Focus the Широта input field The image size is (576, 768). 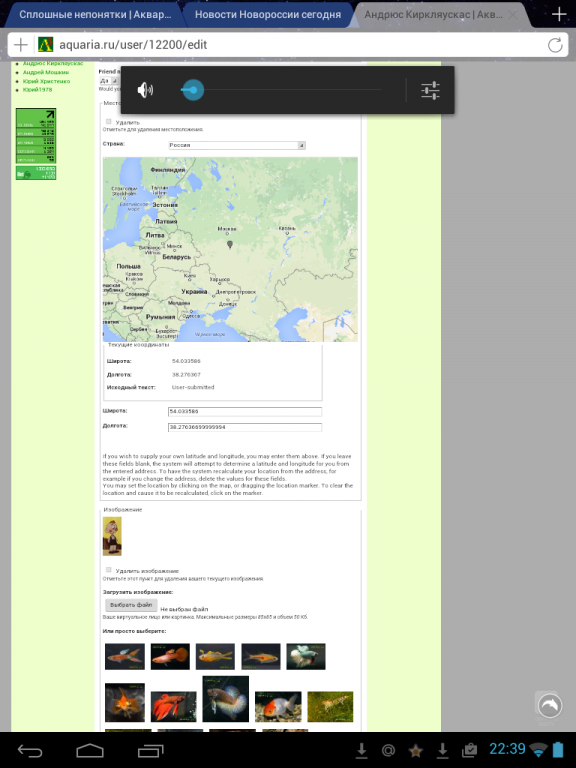[245, 411]
